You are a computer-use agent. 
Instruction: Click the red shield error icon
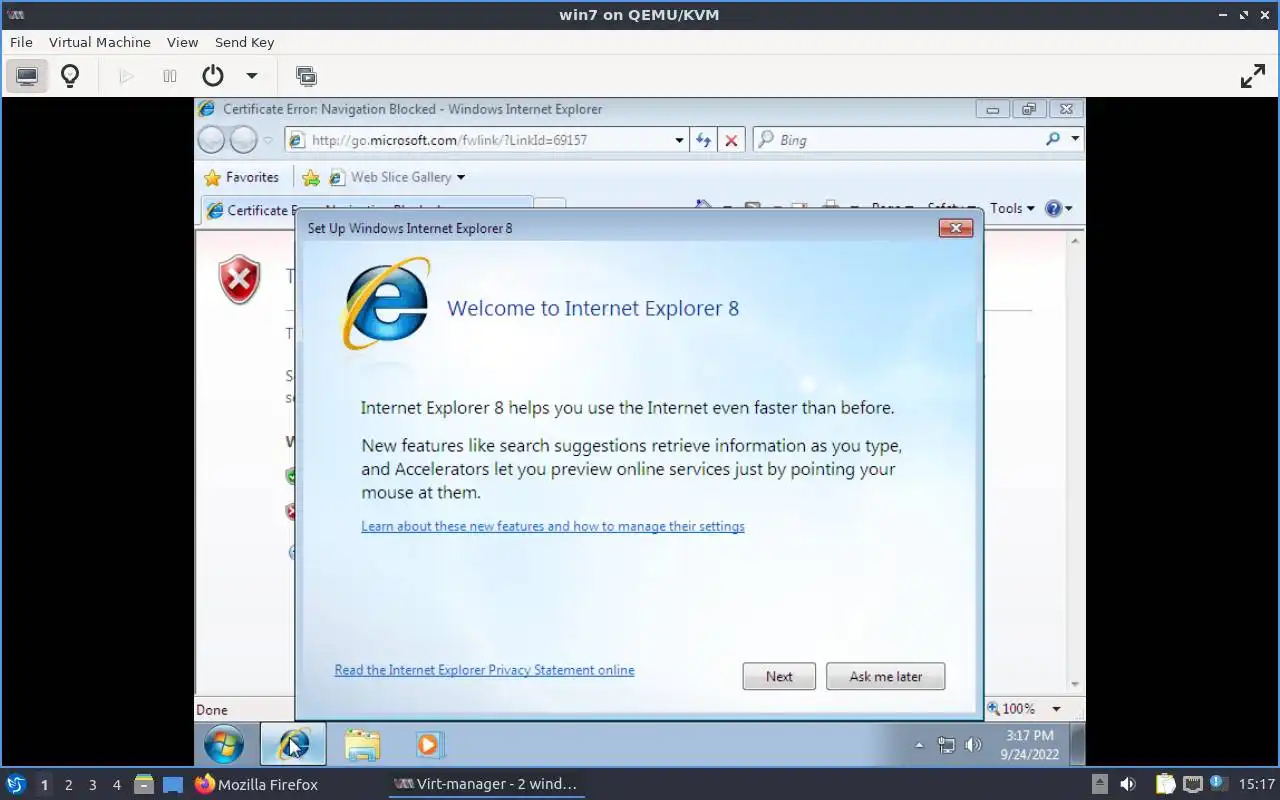pos(239,279)
